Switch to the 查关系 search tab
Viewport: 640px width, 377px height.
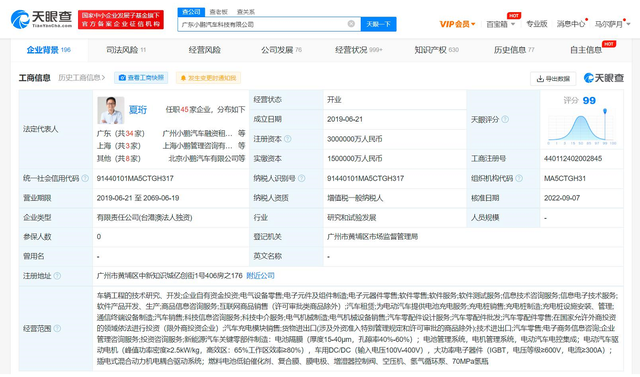[246, 12]
